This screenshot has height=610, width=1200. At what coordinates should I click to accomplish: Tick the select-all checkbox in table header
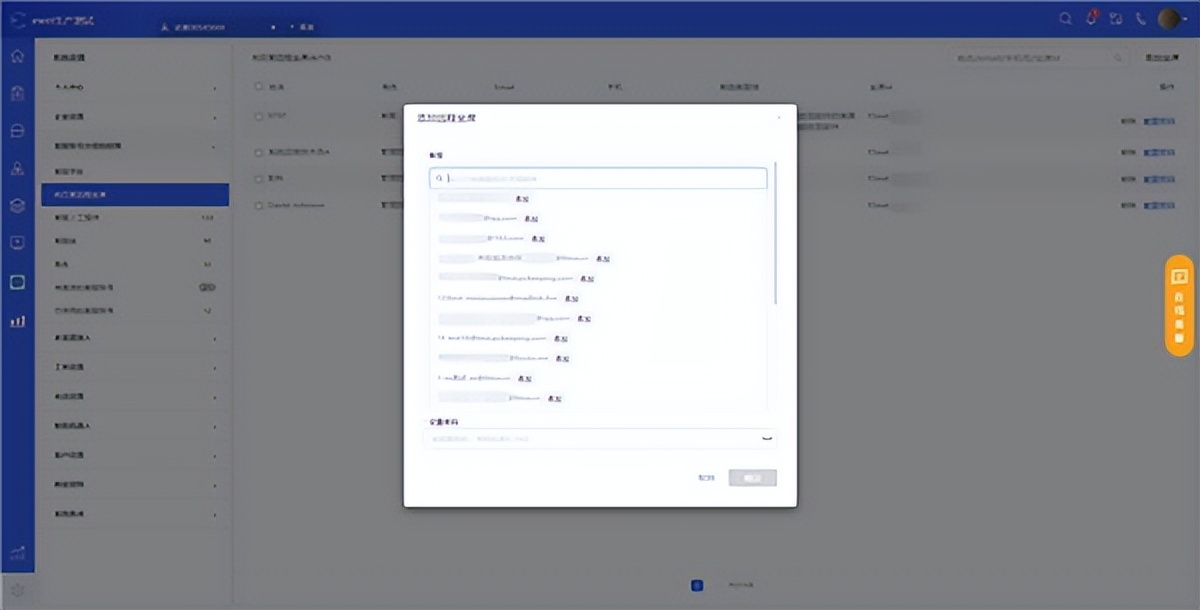tap(258, 87)
